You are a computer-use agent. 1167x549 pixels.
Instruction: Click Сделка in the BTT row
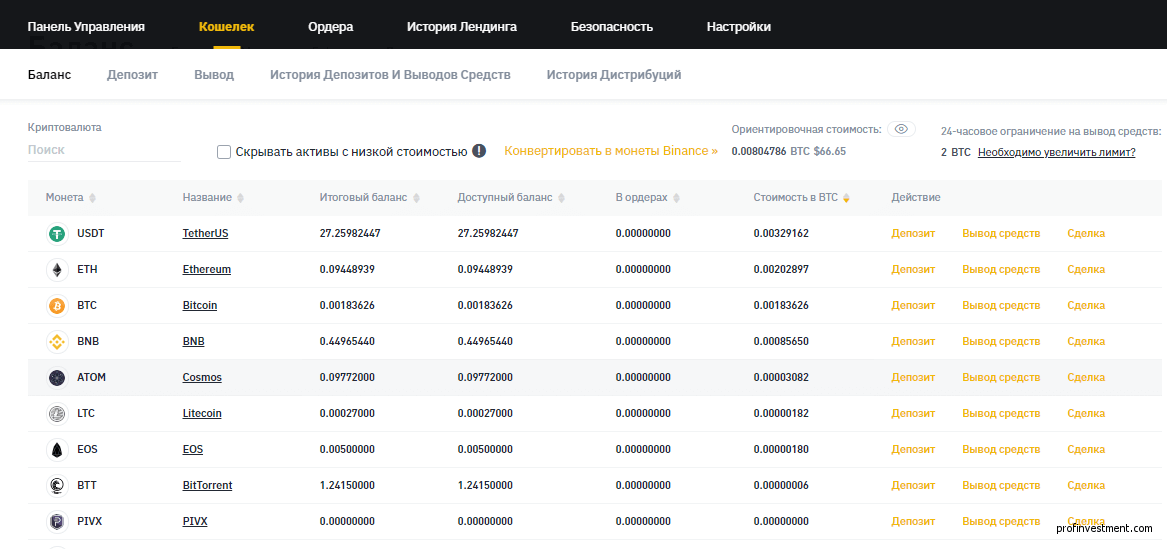click(x=1086, y=485)
